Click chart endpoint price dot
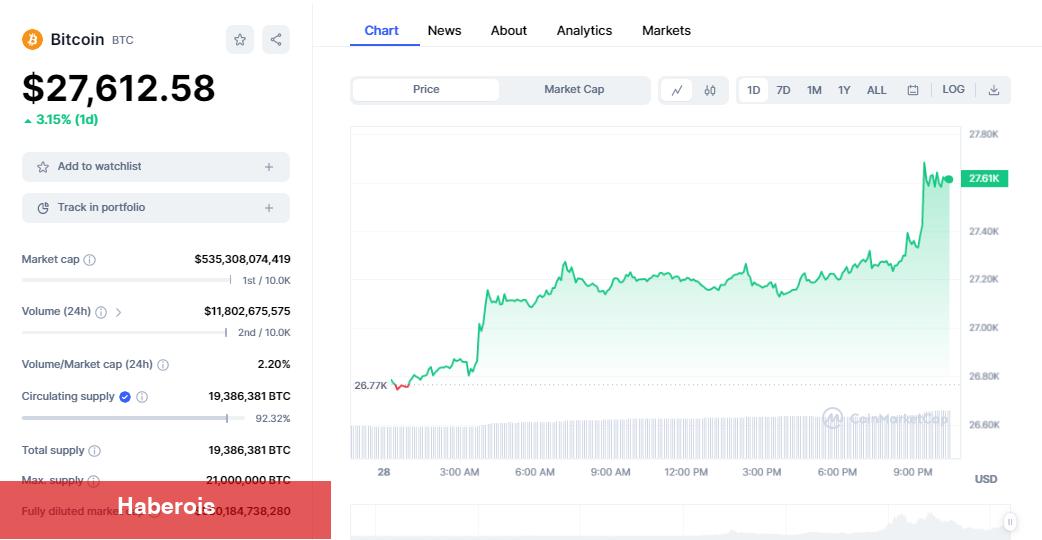This screenshot has width=1042, height=540. (949, 179)
